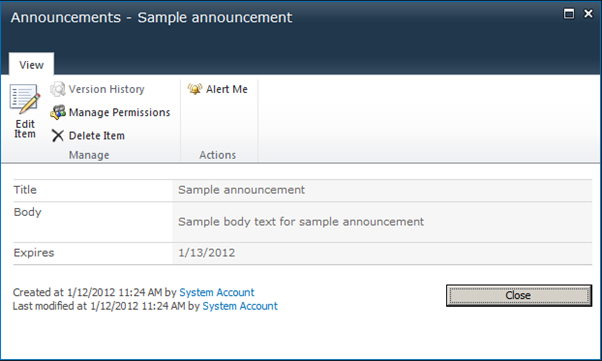Open Version History via its icon
602x361 pixels.
click(x=58, y=89)
